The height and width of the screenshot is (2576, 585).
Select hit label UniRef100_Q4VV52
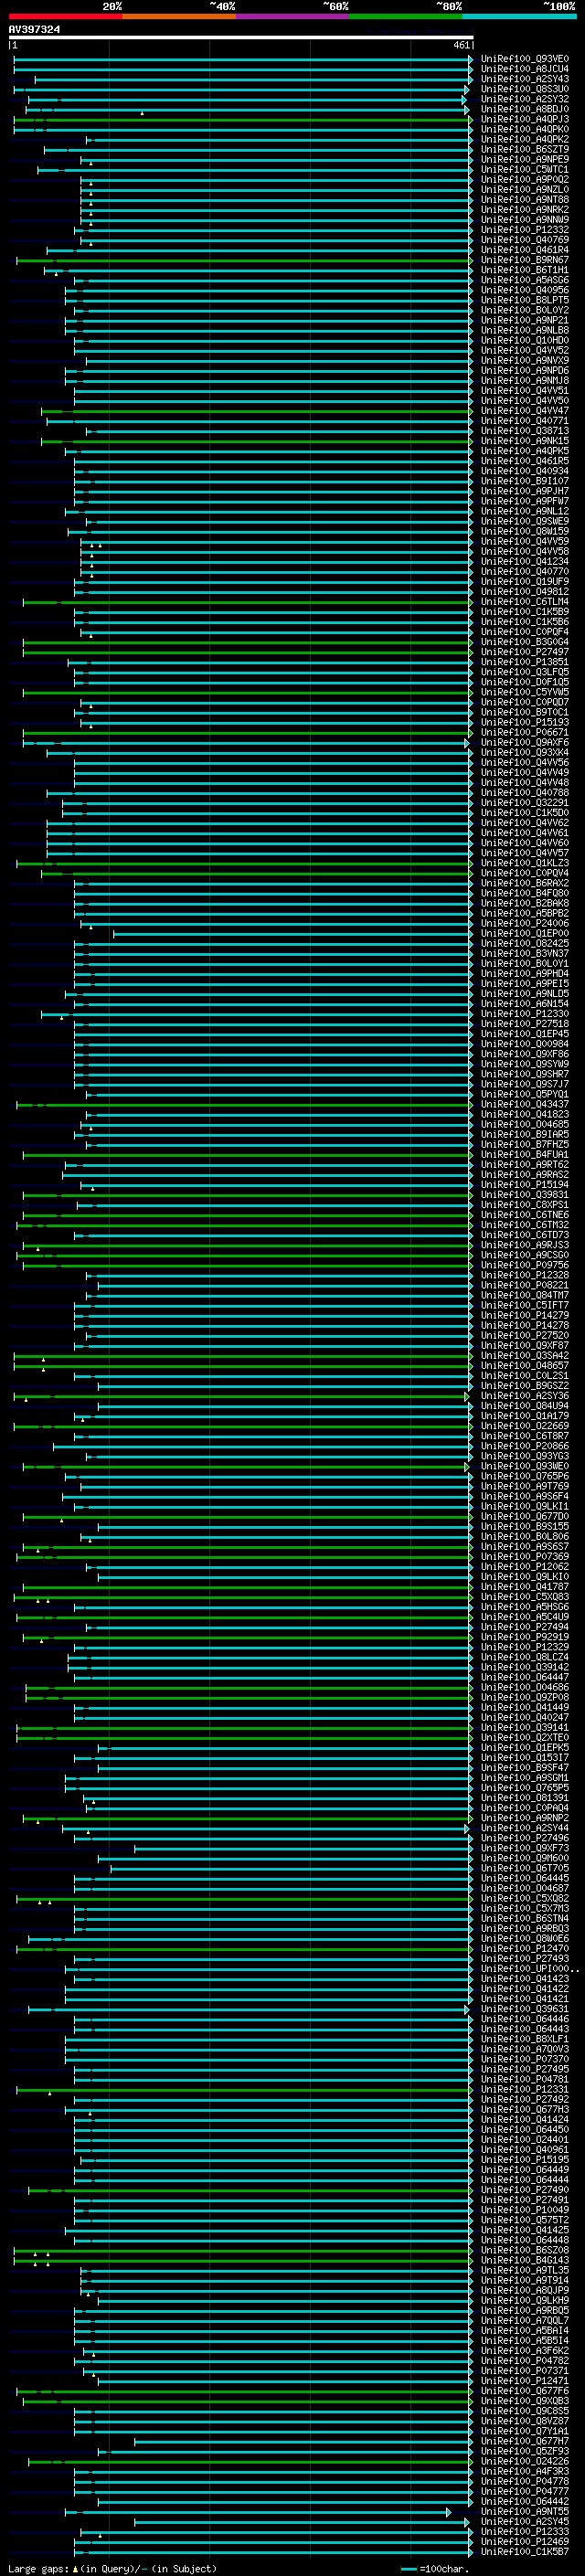(524, 350)
